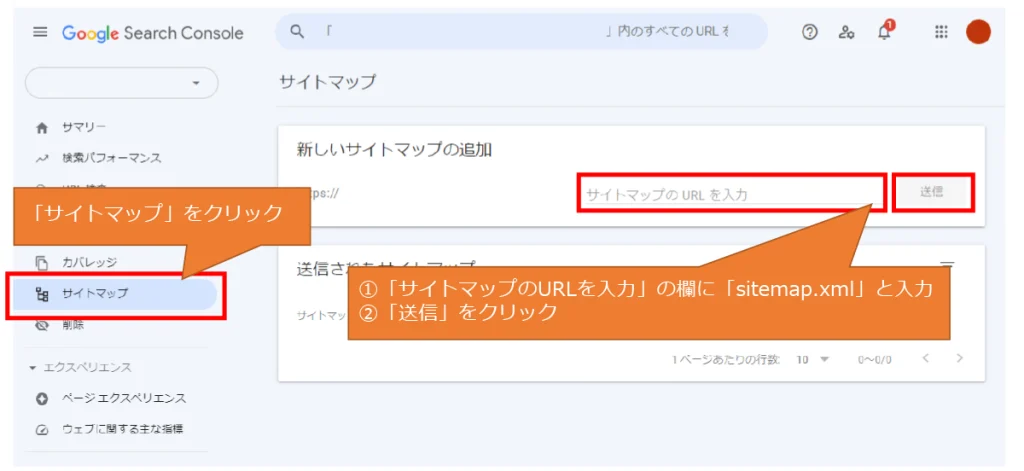Click the account profile avatar
Screen dimensions: 1024x471
978,32
